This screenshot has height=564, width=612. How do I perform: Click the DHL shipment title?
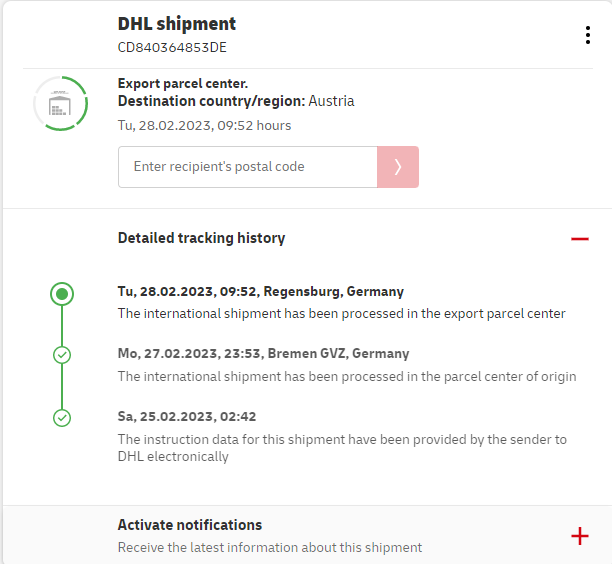(x=177, y=24)
